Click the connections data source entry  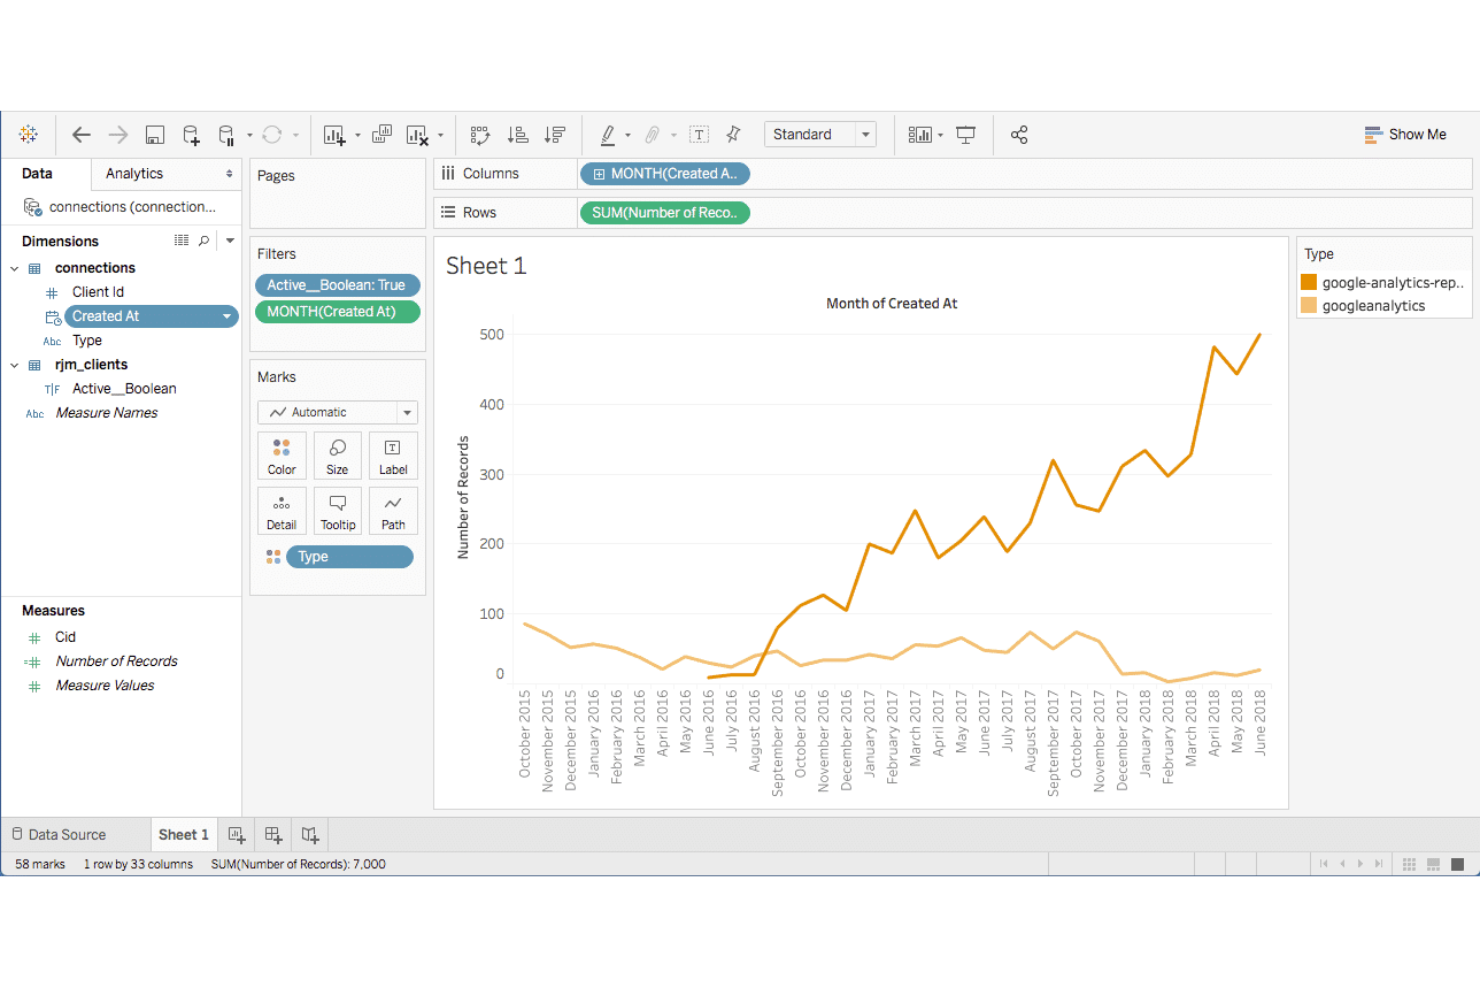[120, 207]
